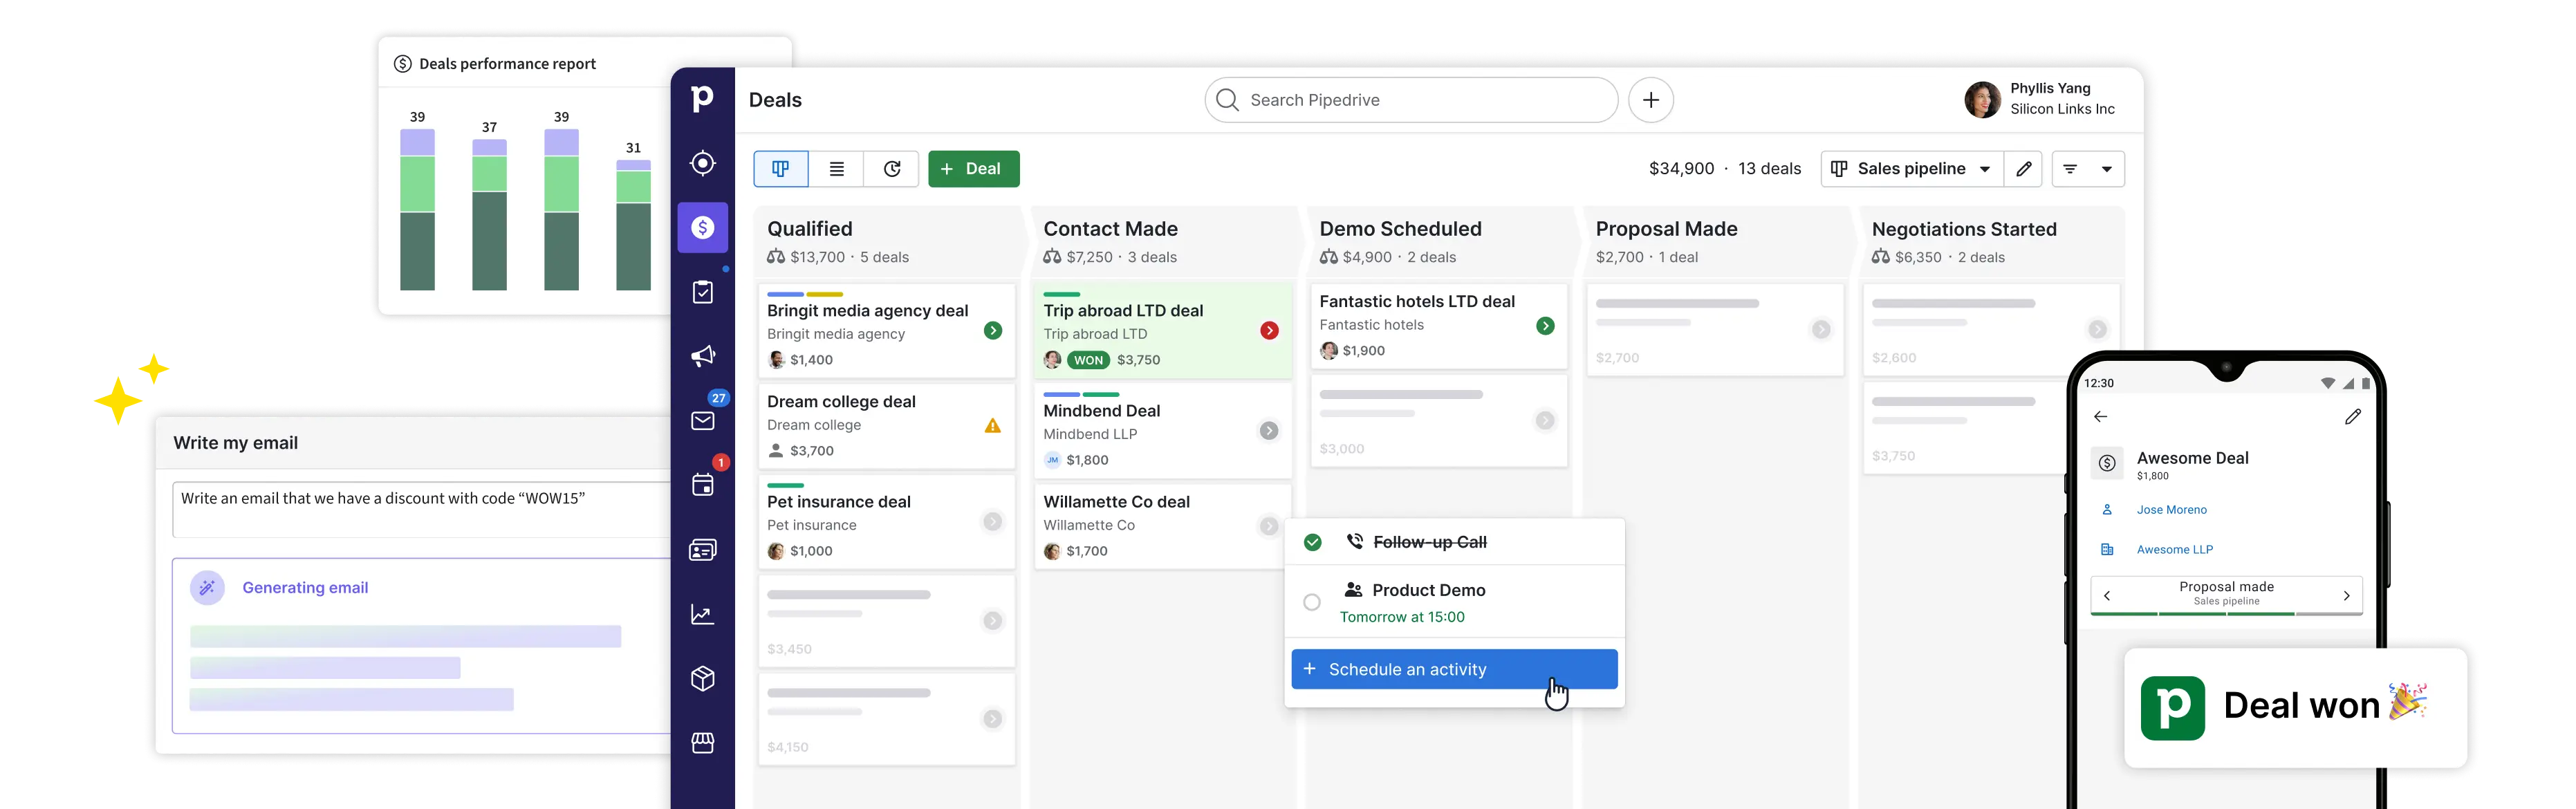Image resolution: width=2576 pixels, height=809 pixels.
Task: Open Contacts card sidebar icon
Action: [703, 550]
